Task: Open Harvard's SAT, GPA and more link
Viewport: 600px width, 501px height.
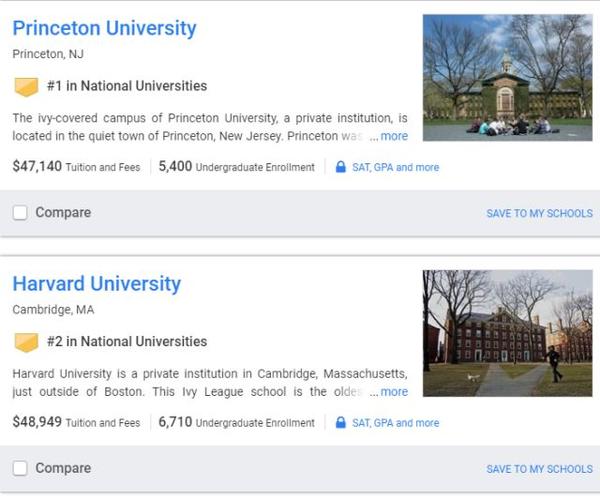Action: tap(395, 423)
